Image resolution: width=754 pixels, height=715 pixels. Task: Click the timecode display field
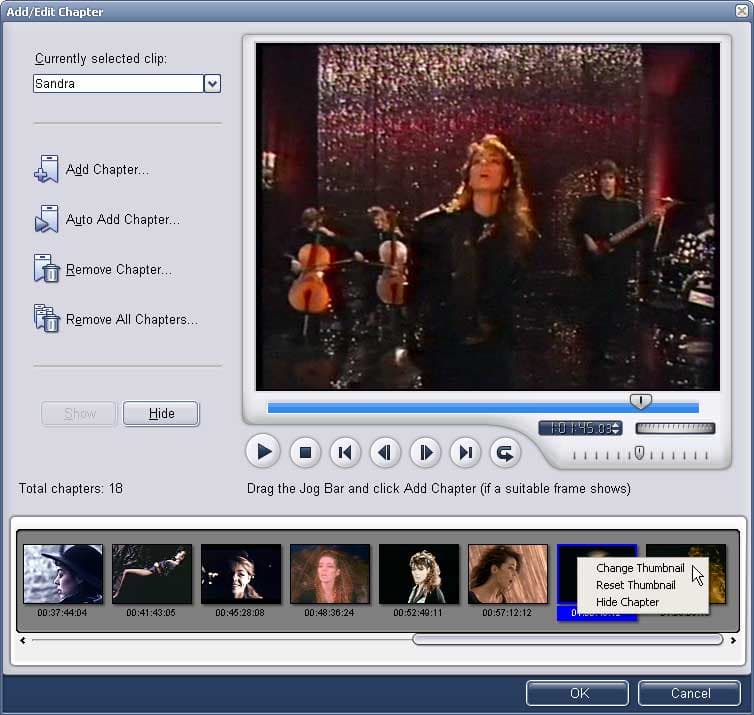coord(580,428)
